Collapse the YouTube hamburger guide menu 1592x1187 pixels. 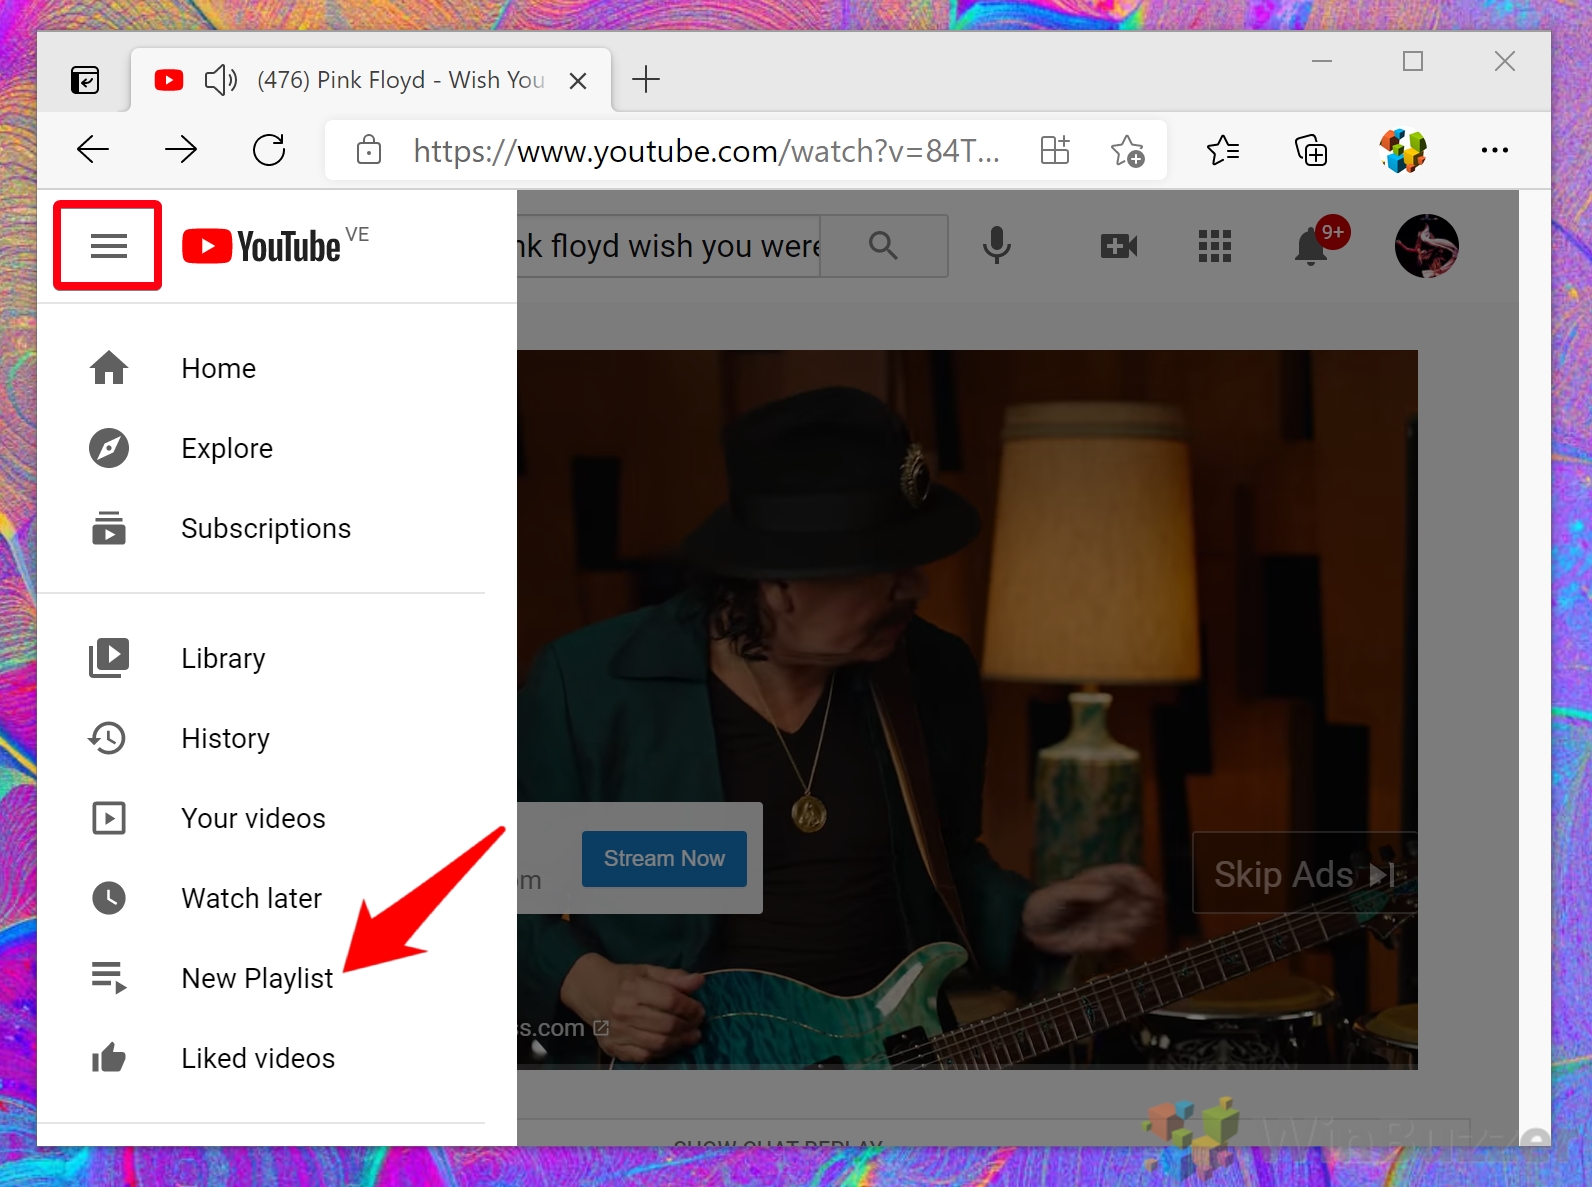(x=108, y=245)
